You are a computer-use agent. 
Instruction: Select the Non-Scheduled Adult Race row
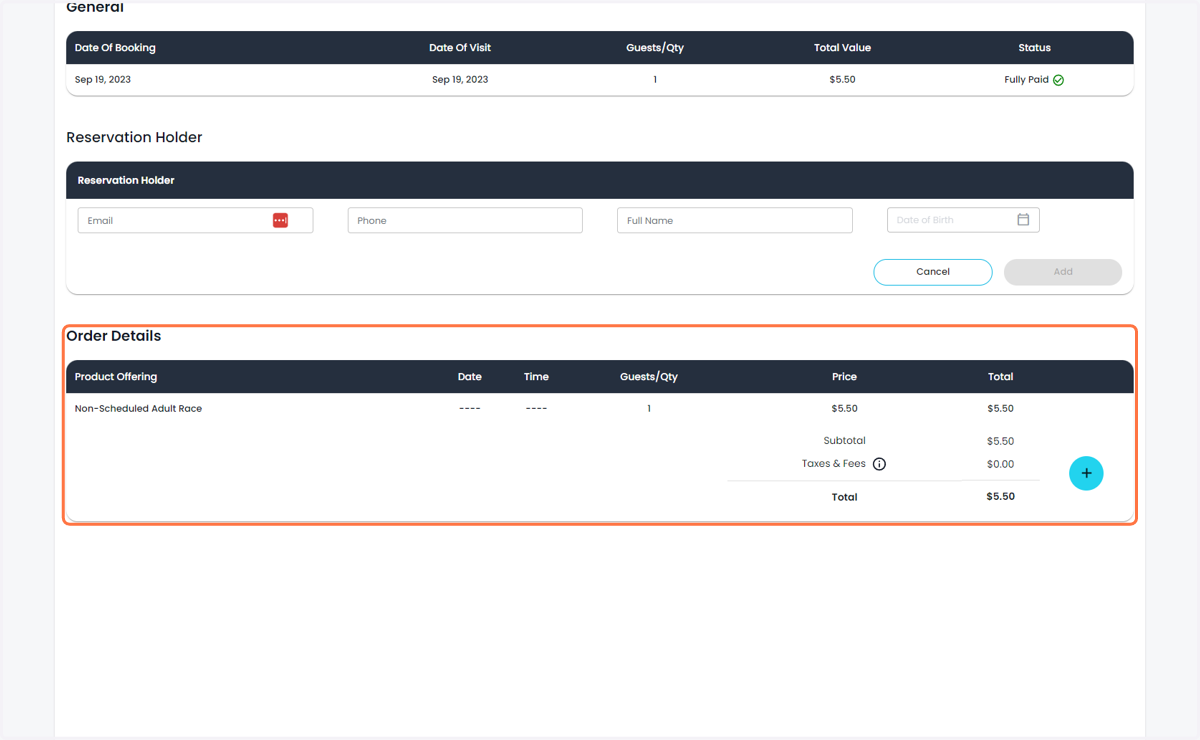pos(600,408)
